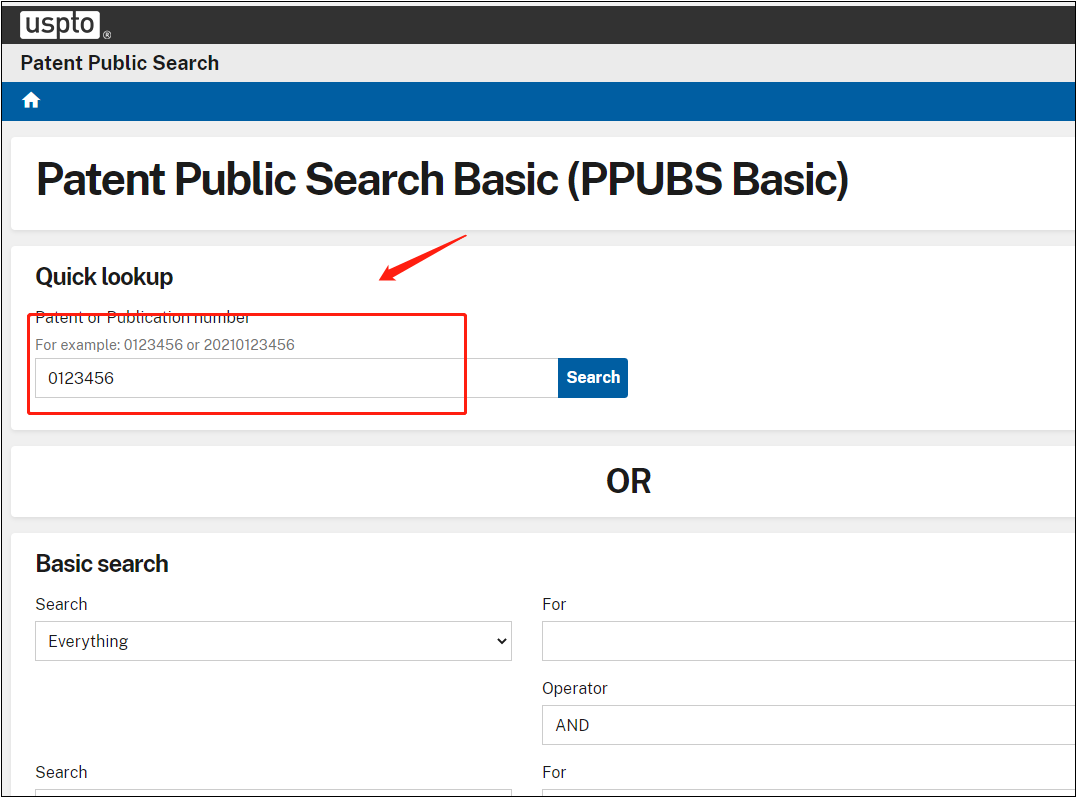Open the Patent Public Search title link
Image resolution: width=1077 pixels, height=798 pixels.
(x=119, y=63)
